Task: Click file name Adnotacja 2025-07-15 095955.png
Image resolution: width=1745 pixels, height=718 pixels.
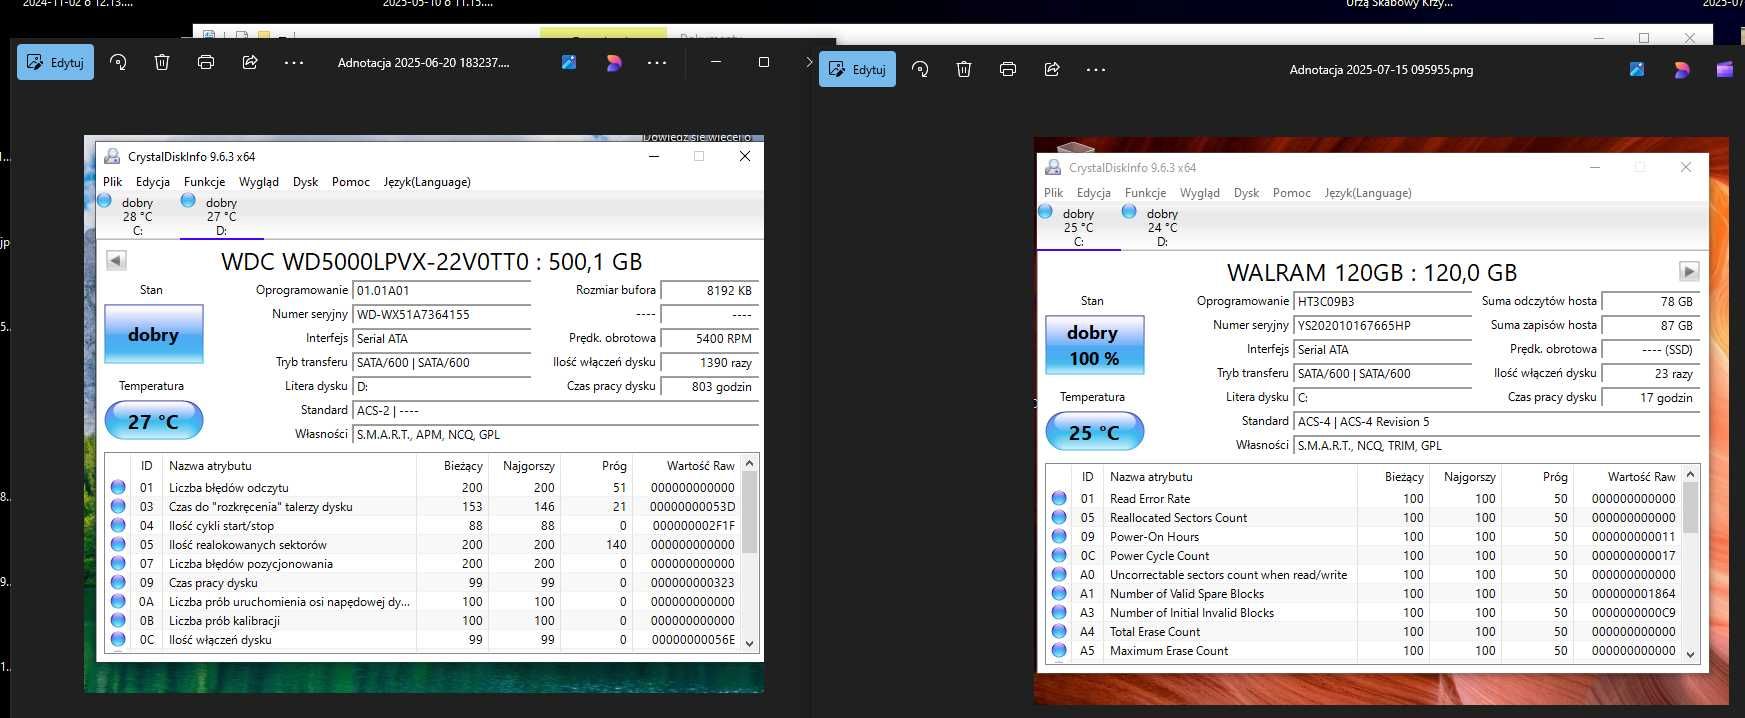Action: (x=1381, y=70)
